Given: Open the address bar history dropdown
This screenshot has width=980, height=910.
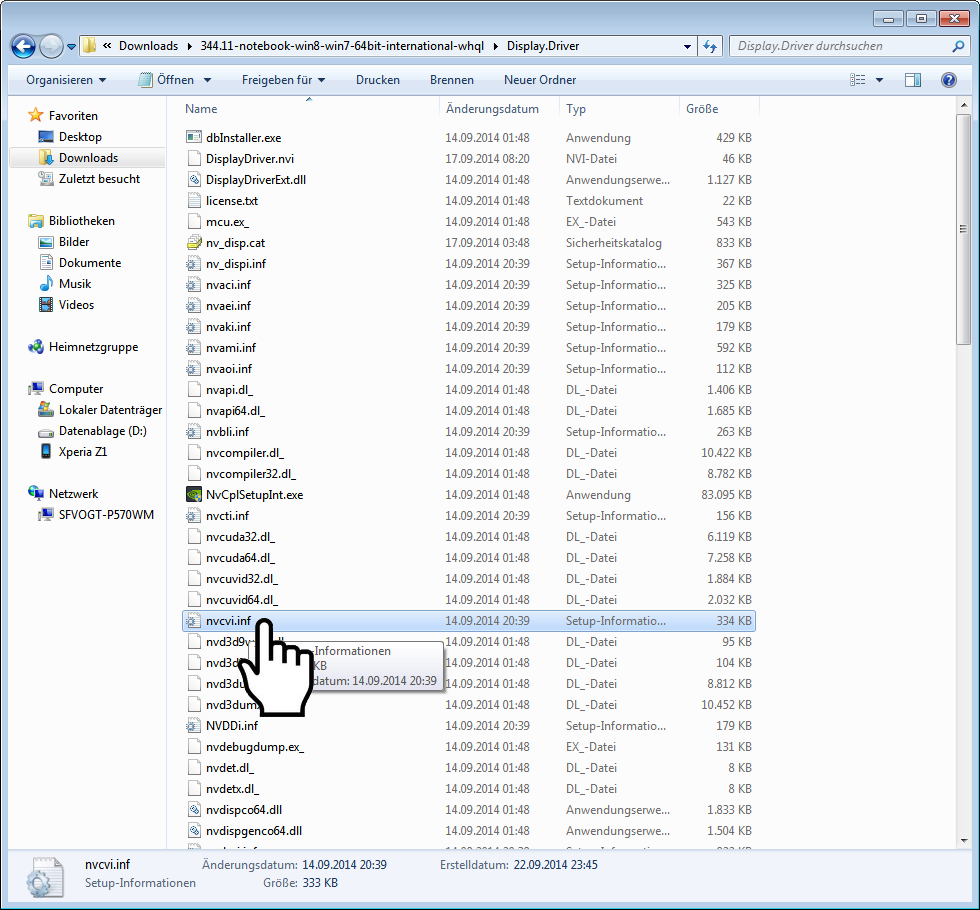Looking at the screenshot, I should (x=688, y=46).
